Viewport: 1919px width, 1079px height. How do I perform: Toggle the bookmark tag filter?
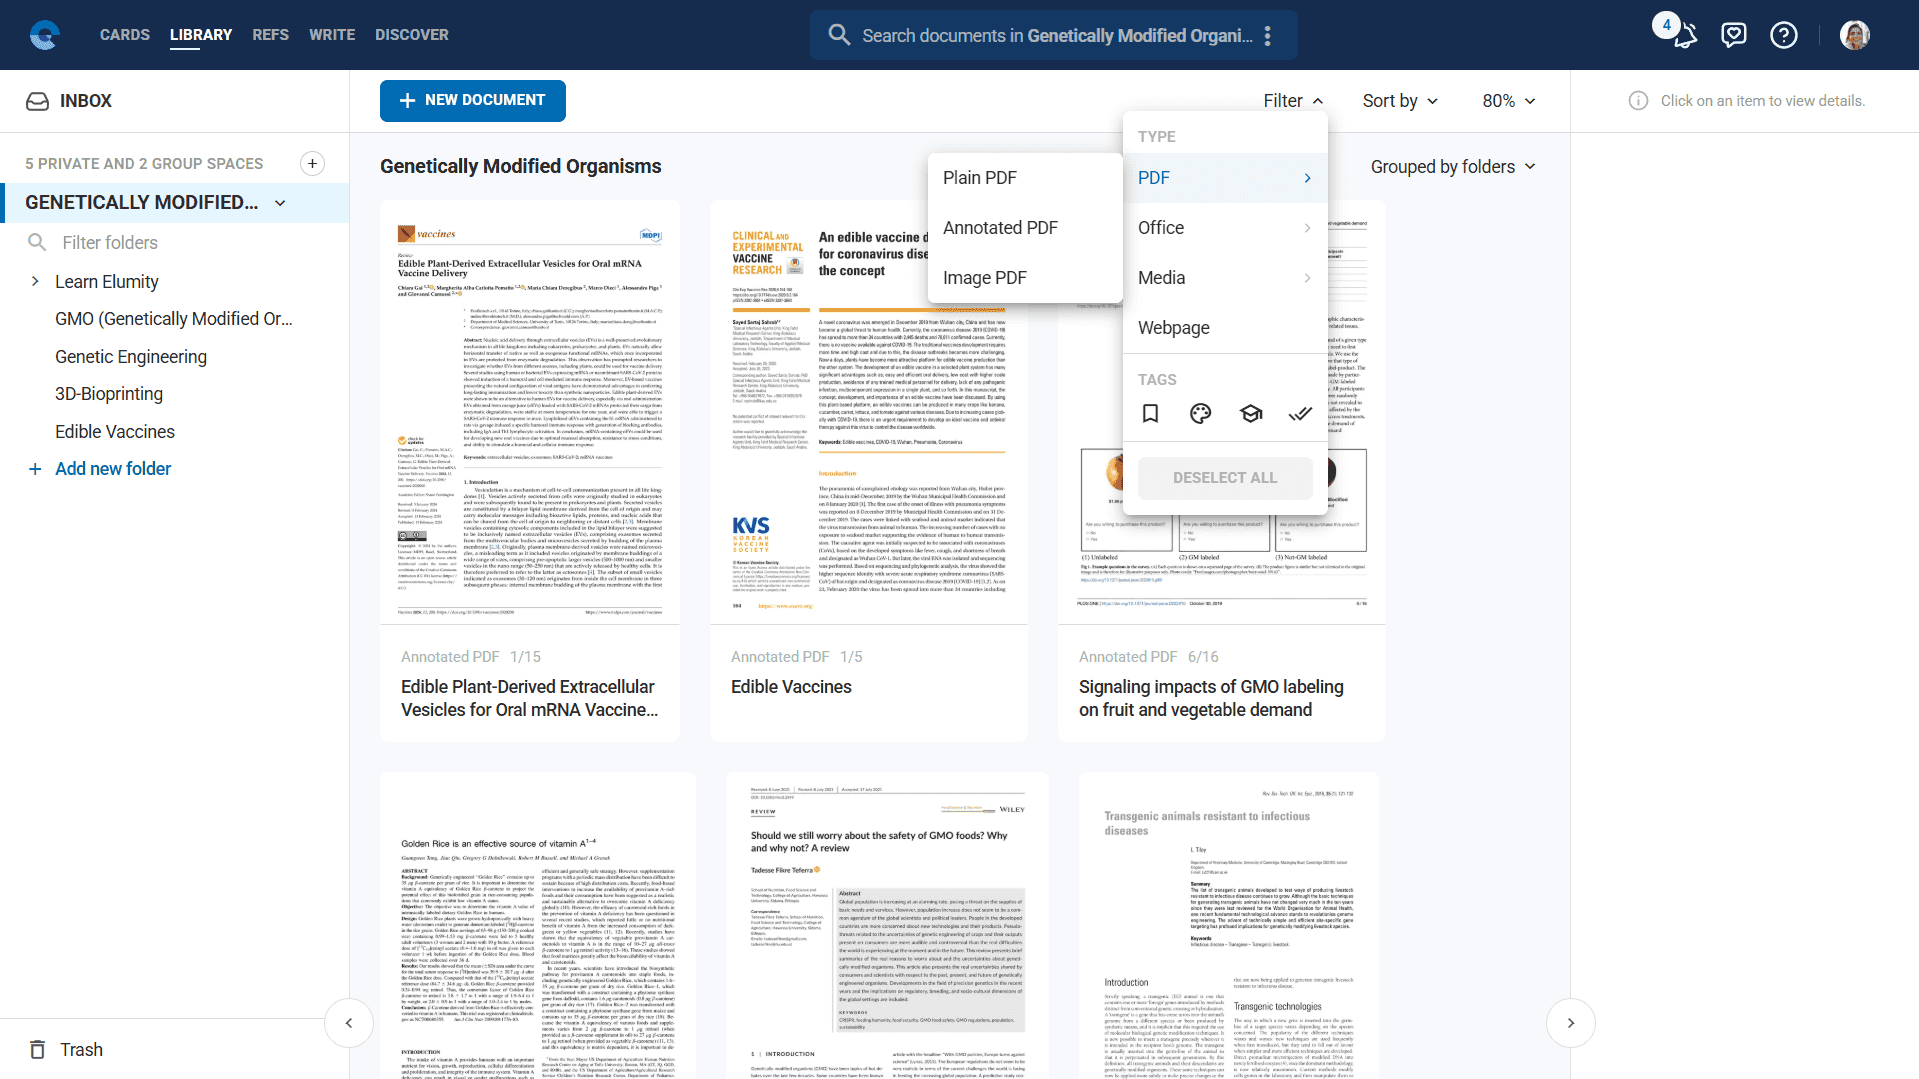[x=1150, y=414]
